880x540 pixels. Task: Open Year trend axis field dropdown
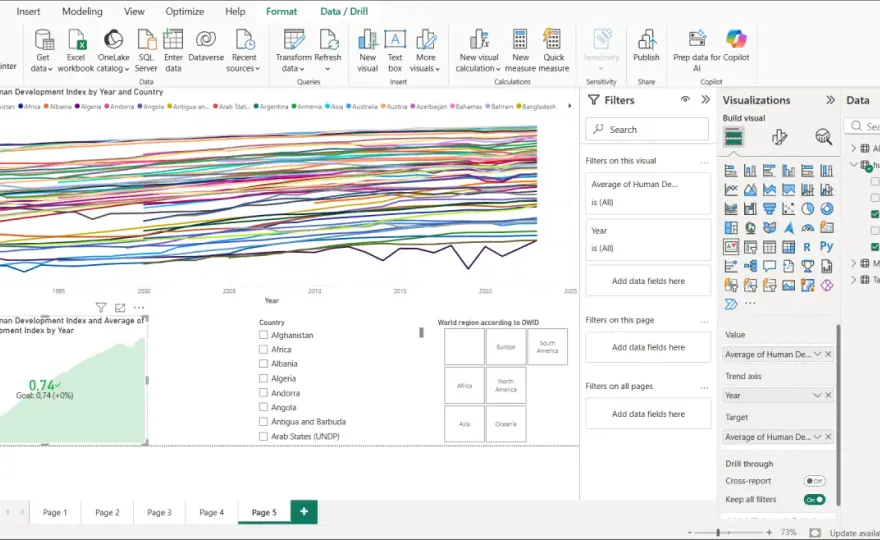(817, 395)
